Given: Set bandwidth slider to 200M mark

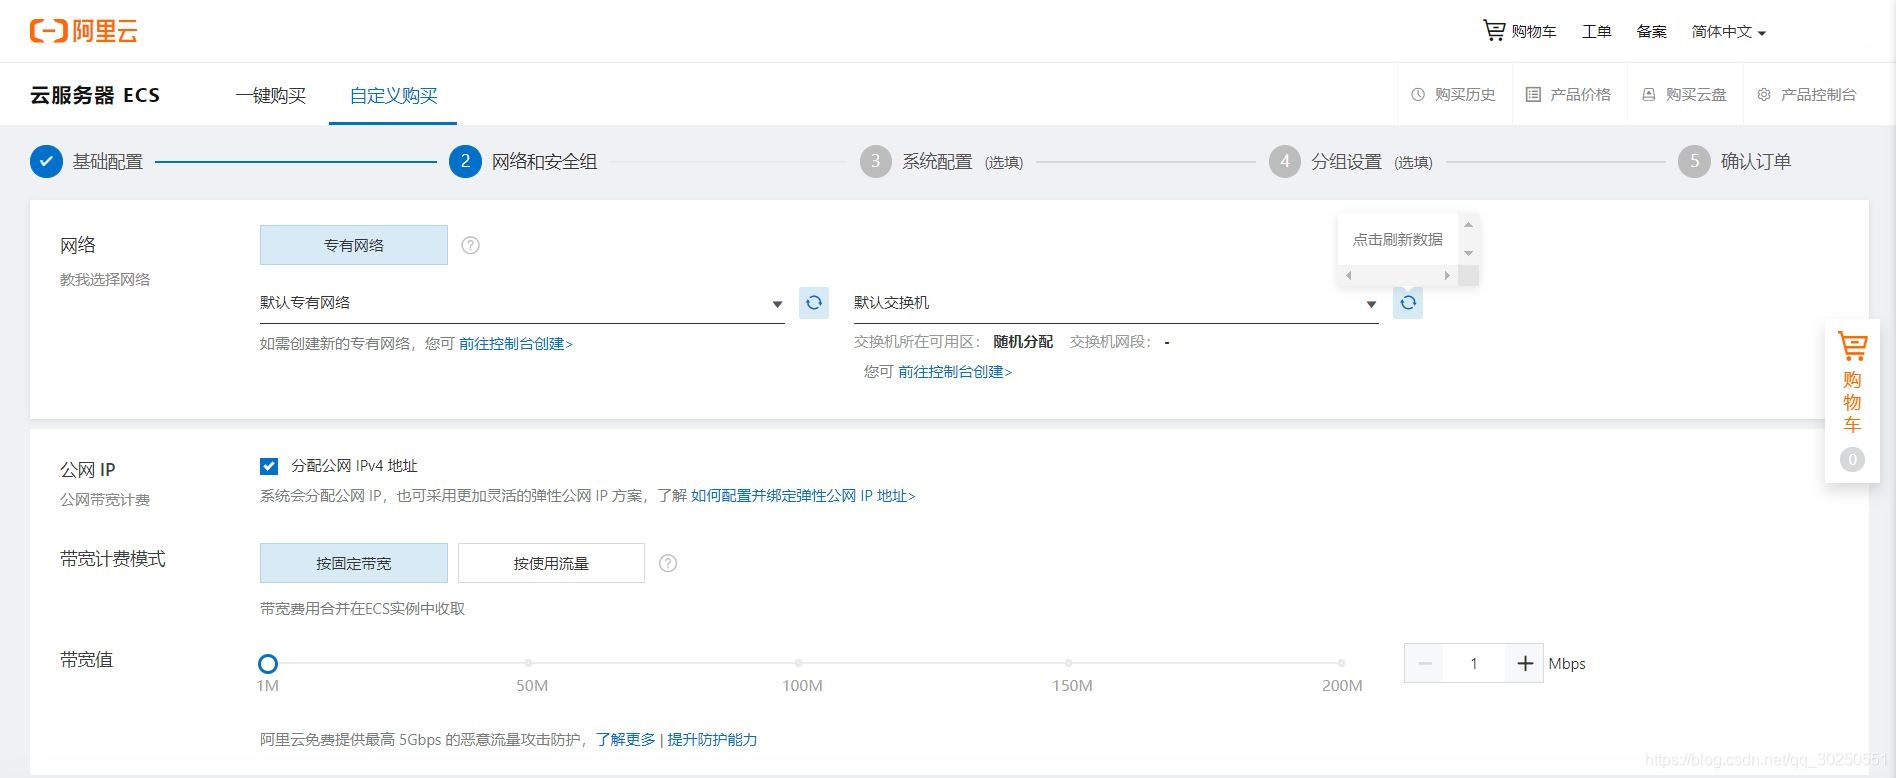Looking at the screenshot, I should pyautogui.click(x=1341, y=663).
